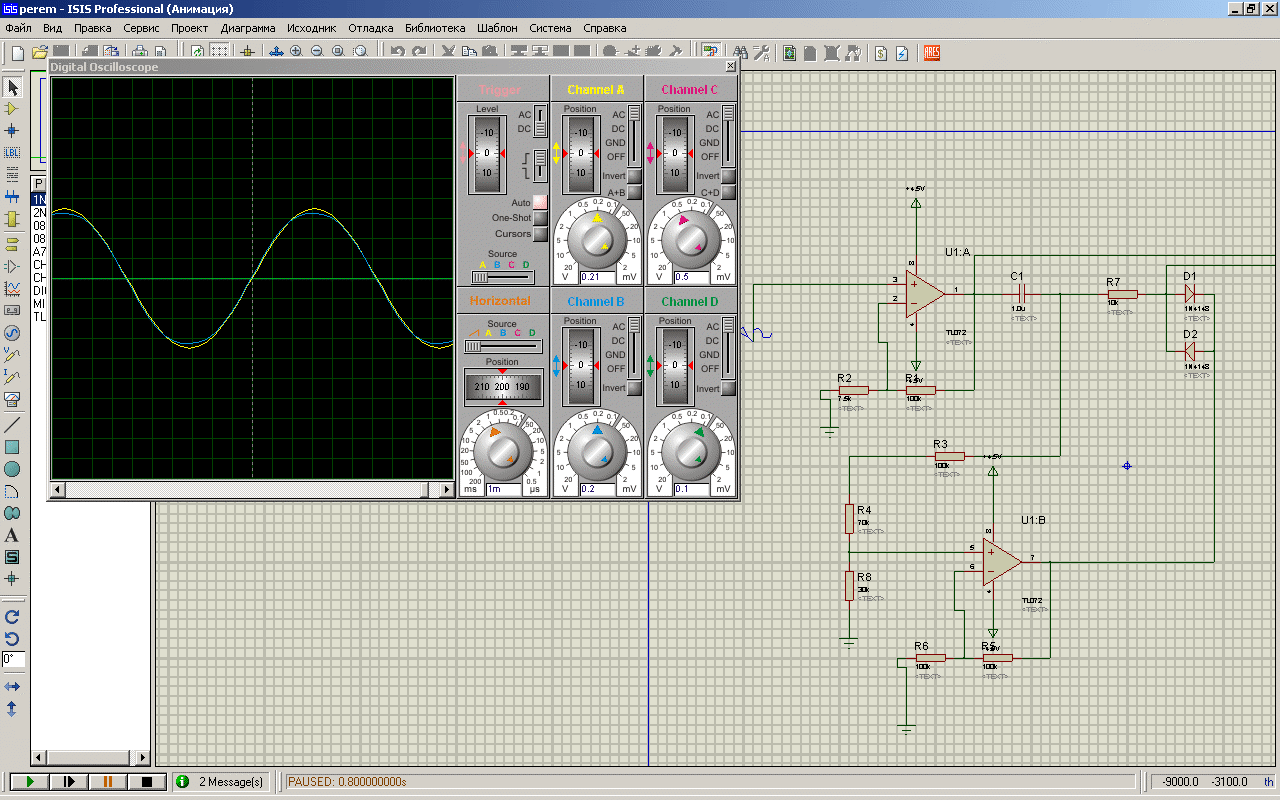Image resolution: width=1280 pixels, height=800 pixels.
Task: Rotate clockwise using the rotation icon
Action: coord(12,617)
